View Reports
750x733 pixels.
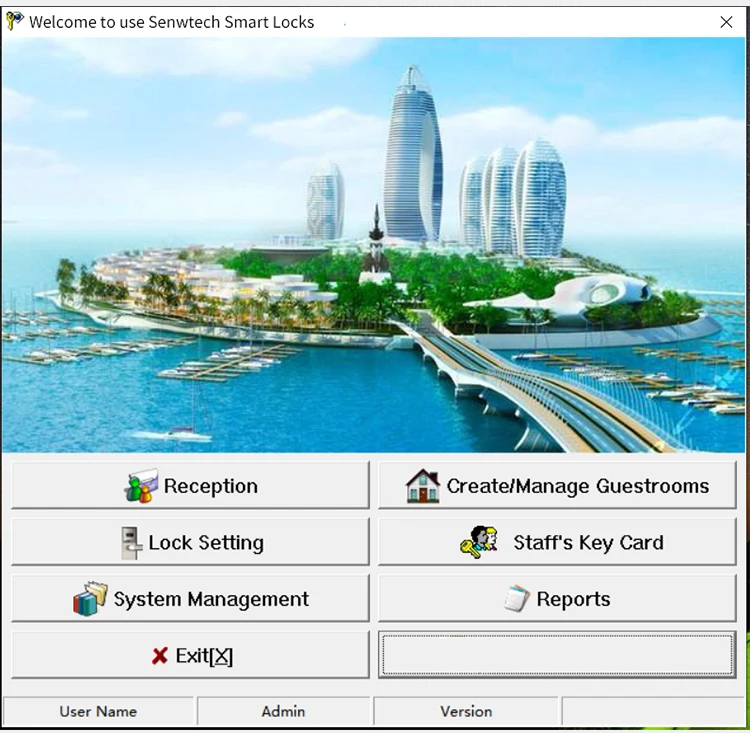point(557,599)
